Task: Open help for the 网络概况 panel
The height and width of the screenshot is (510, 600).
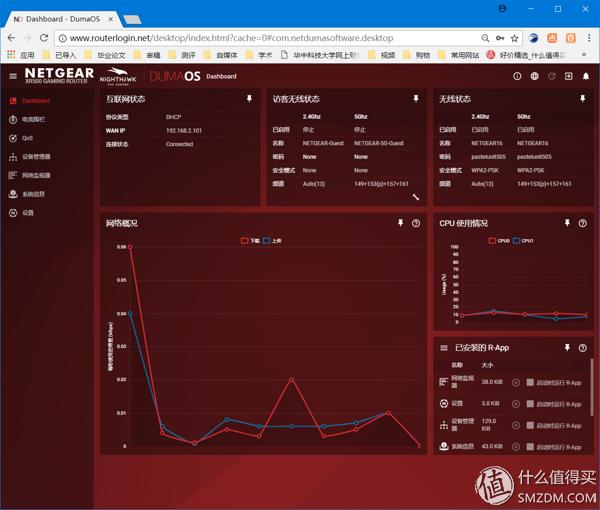Action: click(x=416, y=223)
